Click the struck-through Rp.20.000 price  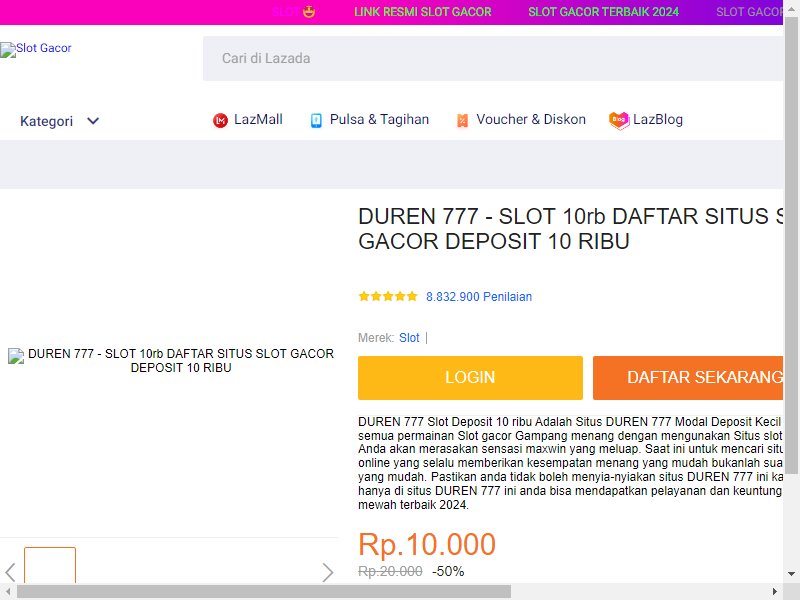click(x=390, y=571)
